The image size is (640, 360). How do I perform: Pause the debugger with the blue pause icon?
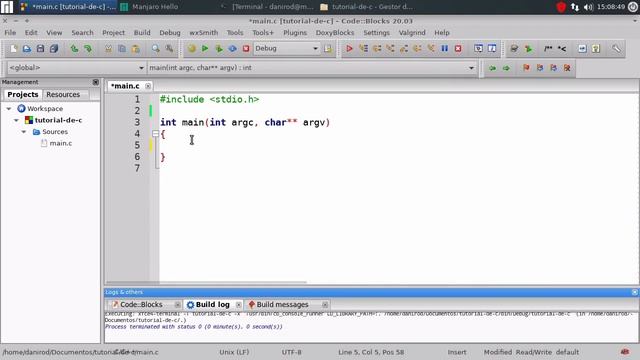pos(444,49)
